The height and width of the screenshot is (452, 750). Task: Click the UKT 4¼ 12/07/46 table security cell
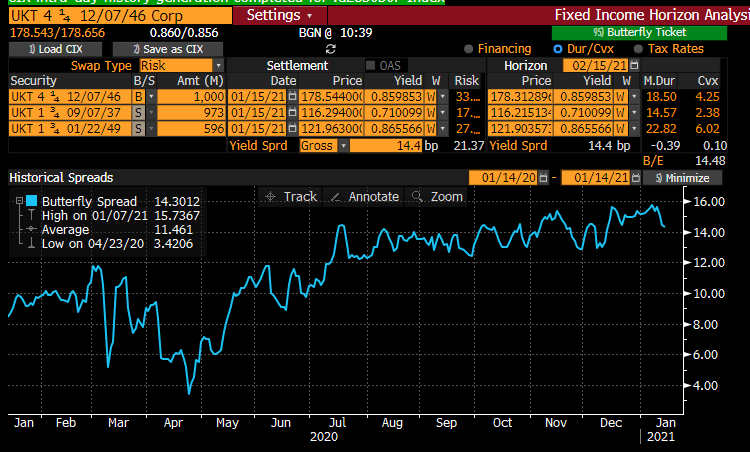point(70,97)
